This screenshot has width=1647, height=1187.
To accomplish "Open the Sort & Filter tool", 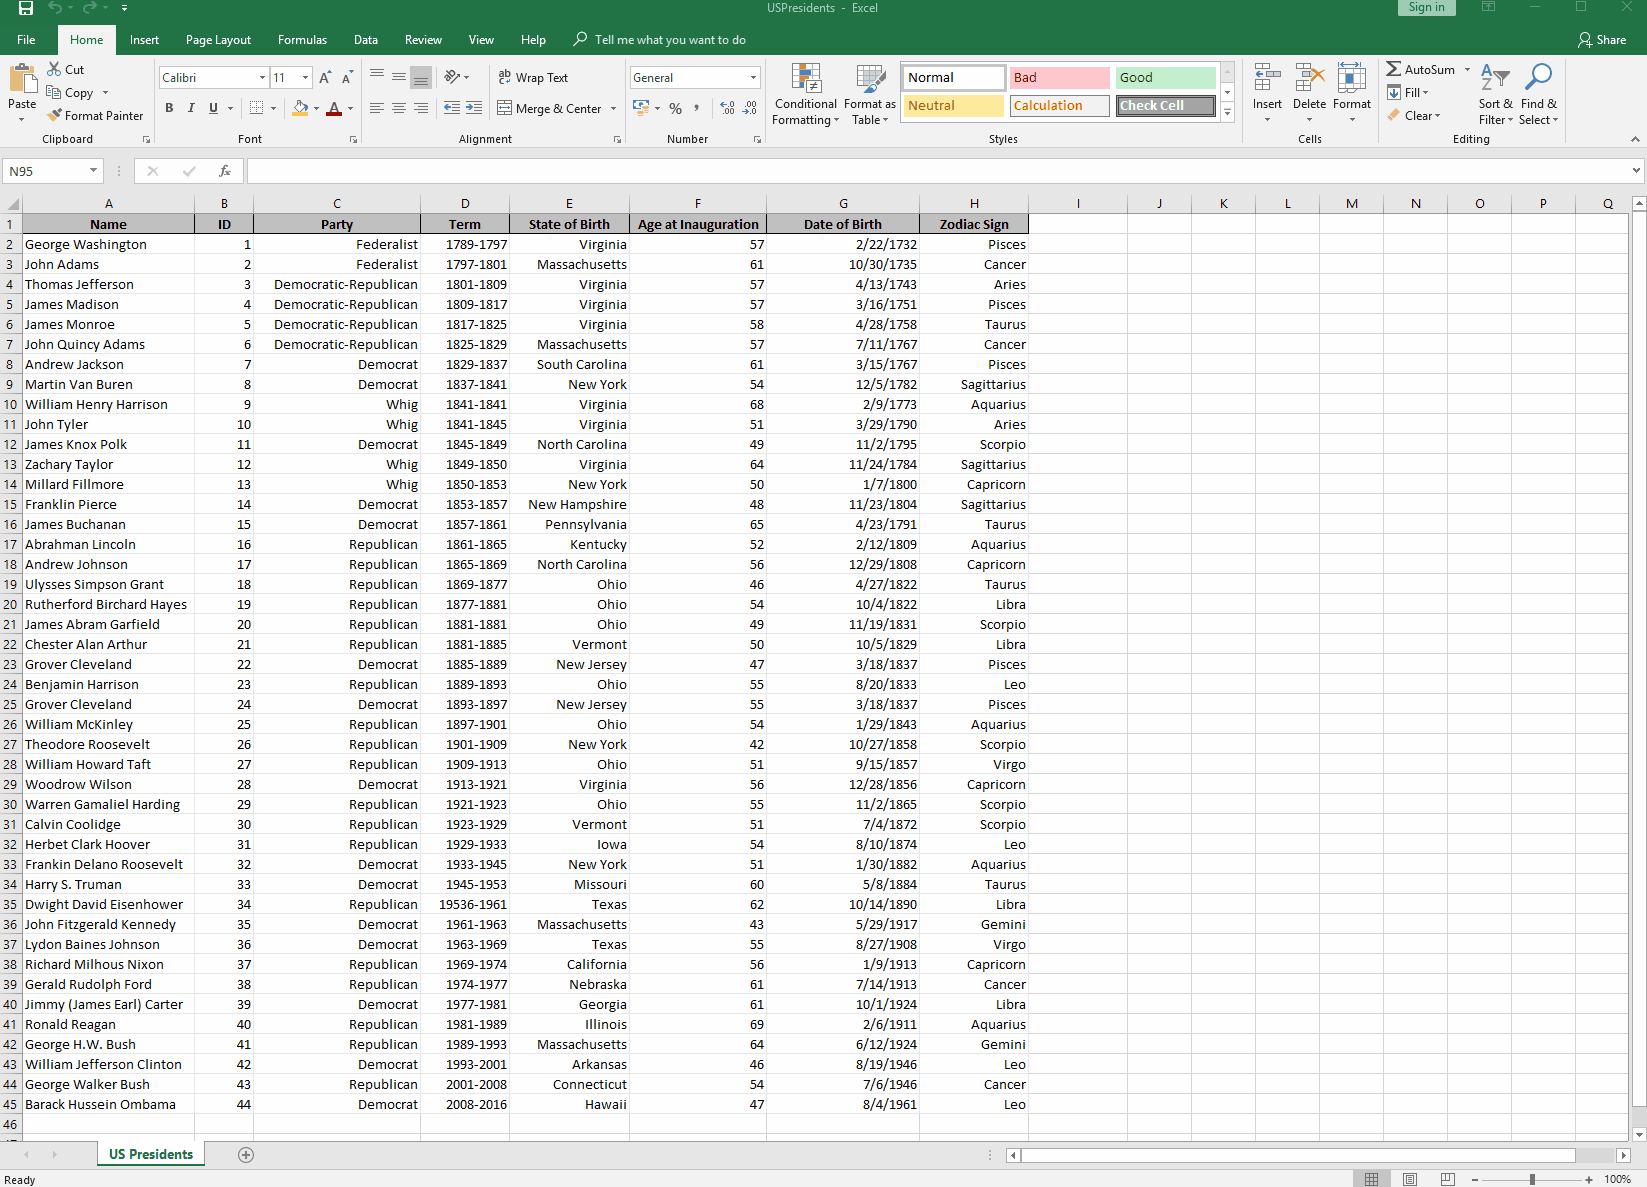I will pyautogui.click(x=1495, y=94).
